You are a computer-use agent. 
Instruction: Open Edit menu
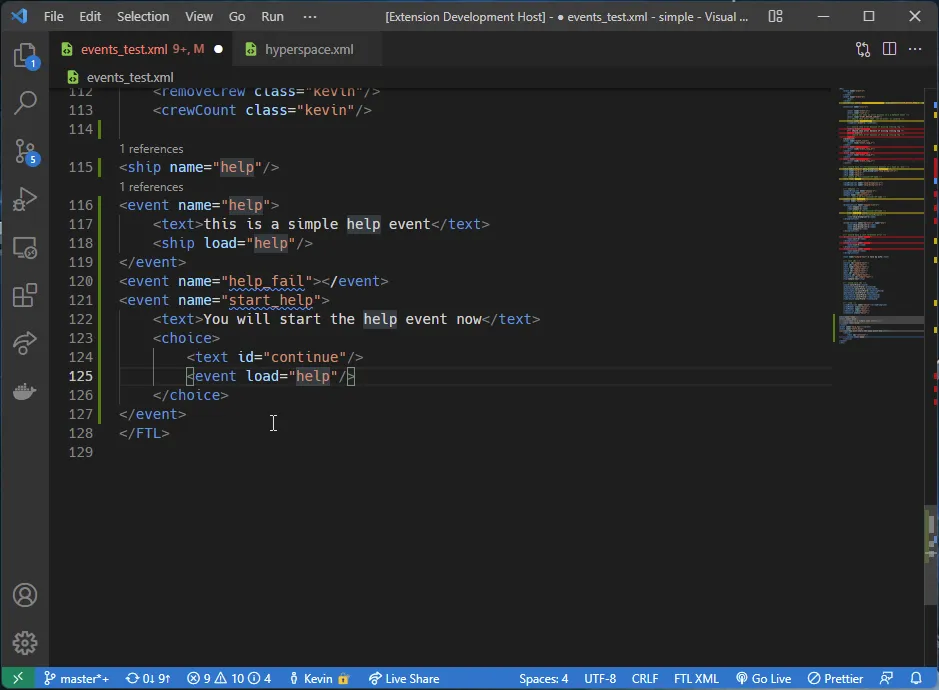tap(90, 16)
